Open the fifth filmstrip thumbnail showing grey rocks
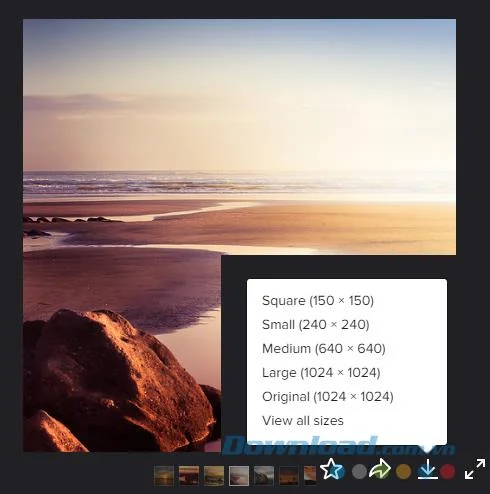The width and height of the screenshot is (490, 494). pyautogui.click(x=264, y=476)
